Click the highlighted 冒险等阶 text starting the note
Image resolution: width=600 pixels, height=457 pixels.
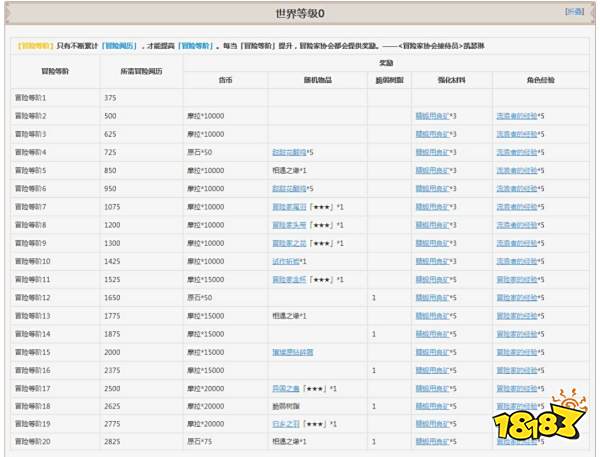coord(35,46)
